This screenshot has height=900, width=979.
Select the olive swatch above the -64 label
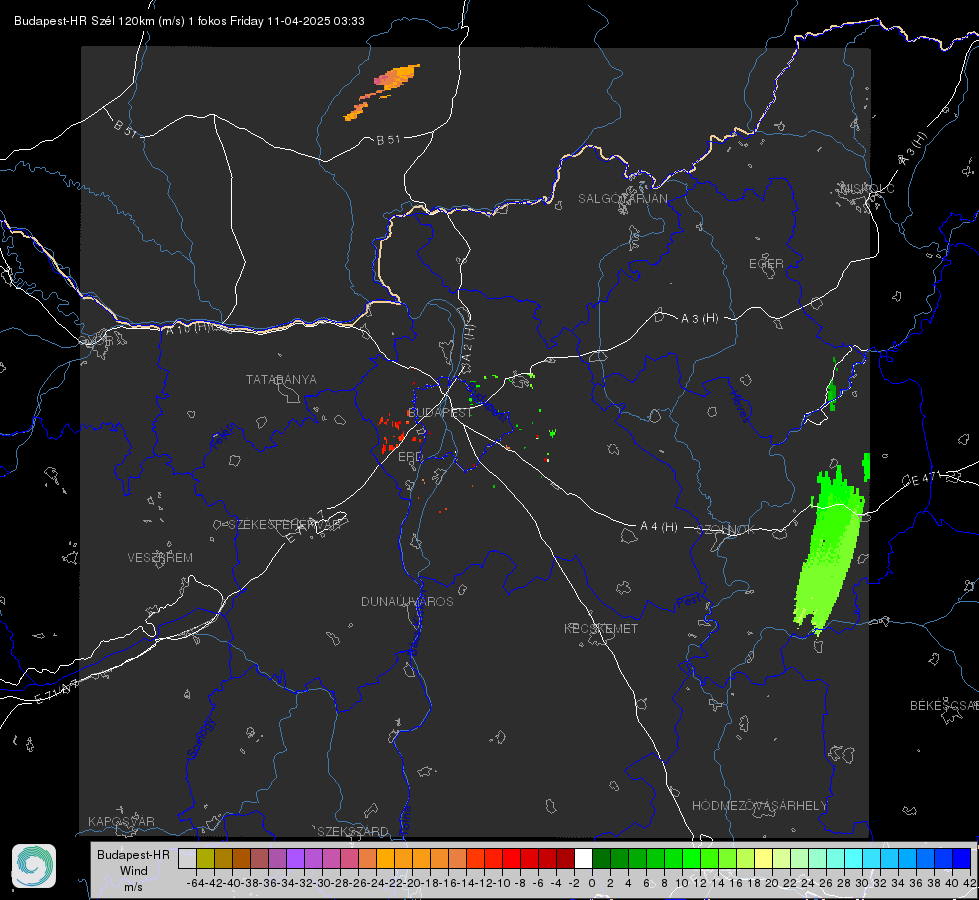(x=205, y=858)
